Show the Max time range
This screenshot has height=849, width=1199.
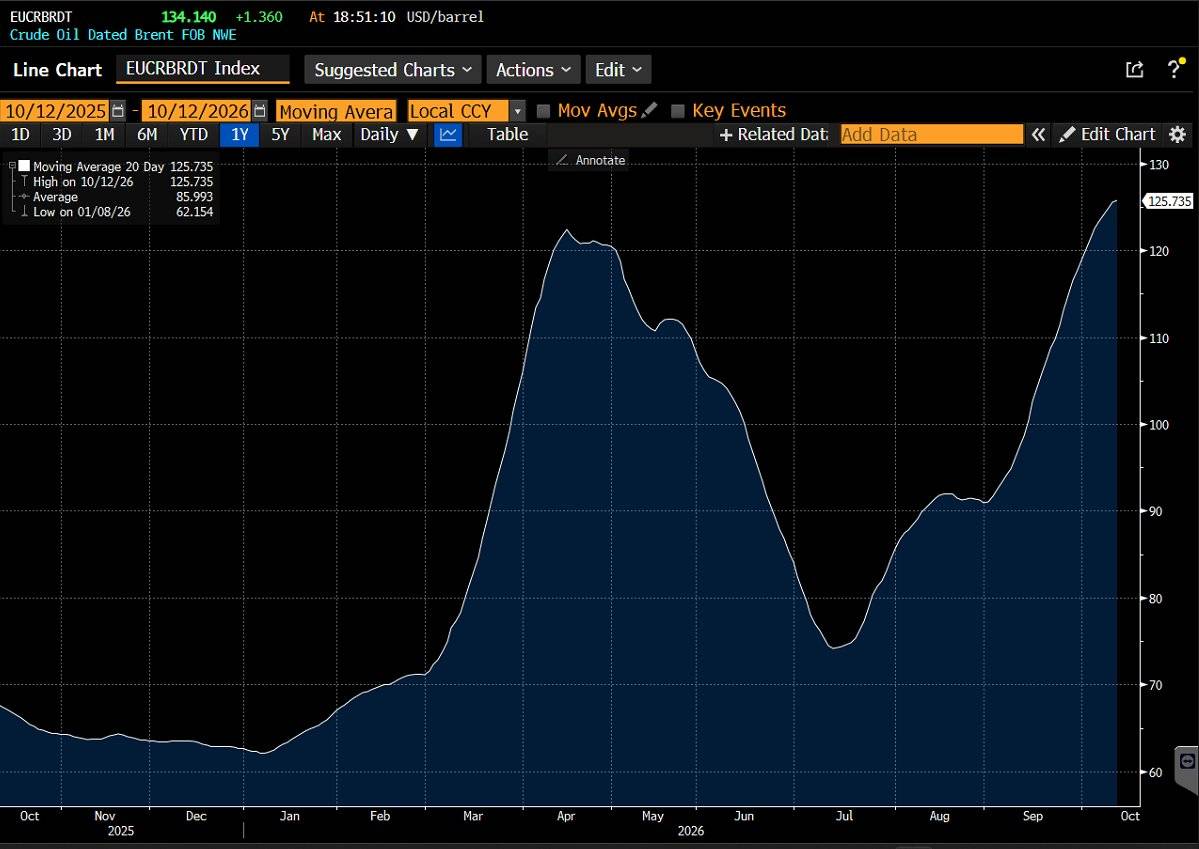(327, 135)
